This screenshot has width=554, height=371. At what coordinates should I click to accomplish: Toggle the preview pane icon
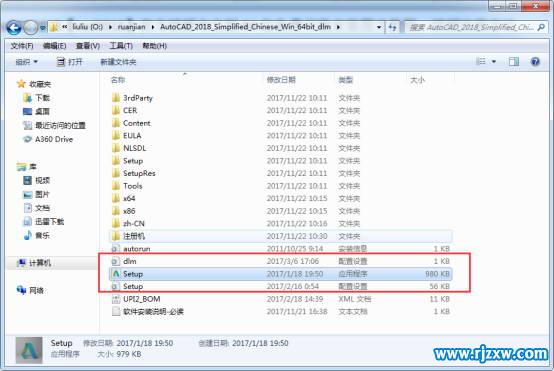514,62
